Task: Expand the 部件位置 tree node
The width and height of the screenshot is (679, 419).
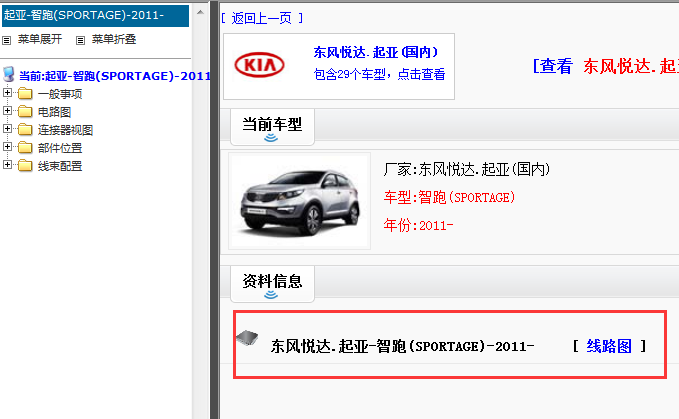Action: pos(7,147)
